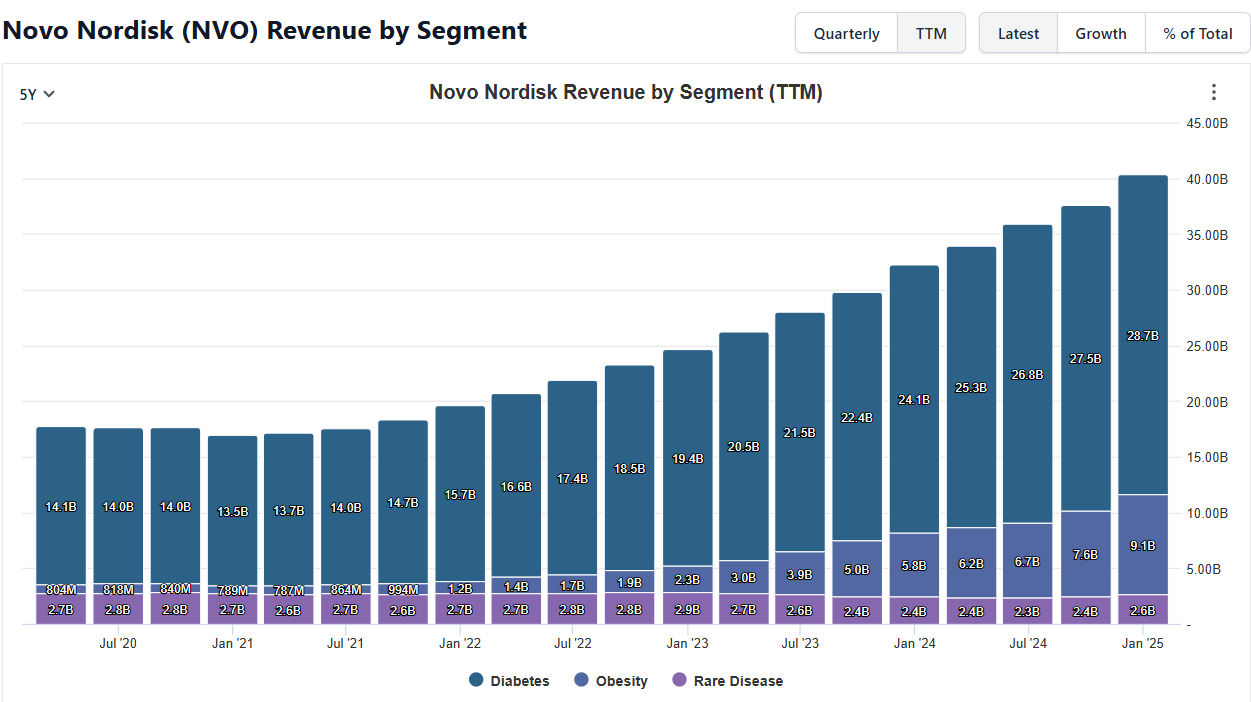Click the 13.5B Diabetes bar label
The width and height of the screenshot is (1251, 702).
point(233,511)
